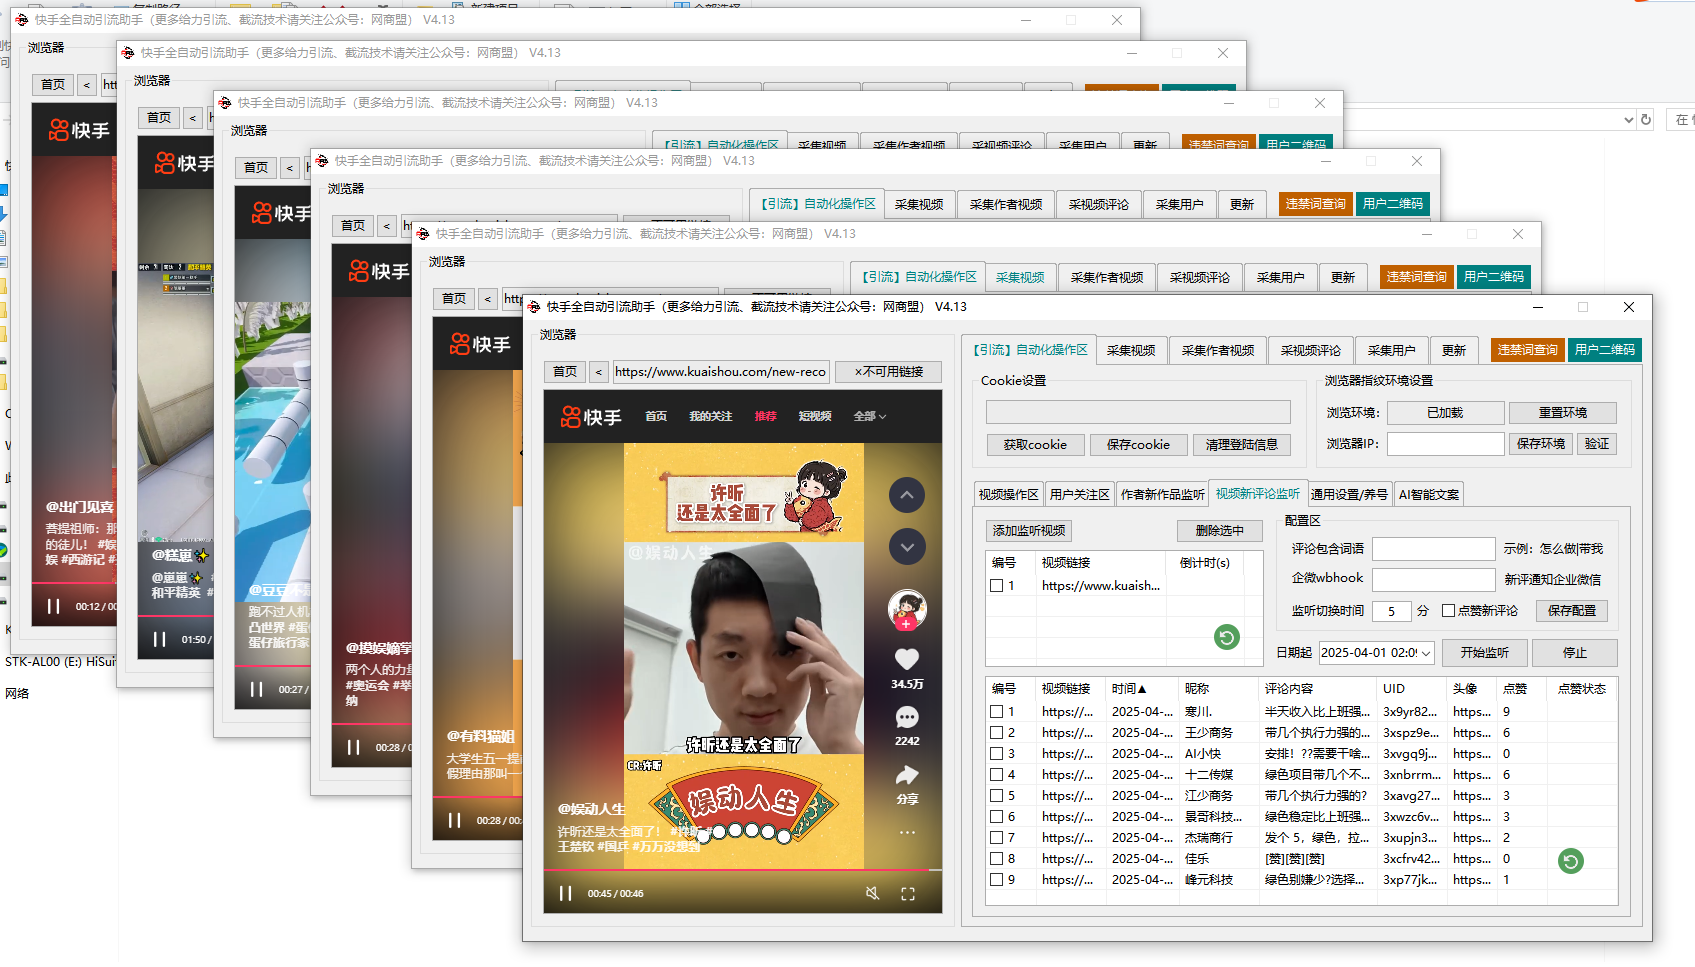1695x967 pixels.
Task: Click the Kuaishou logo in front browser
Action: pyautogui.click(x=591, y=417)
